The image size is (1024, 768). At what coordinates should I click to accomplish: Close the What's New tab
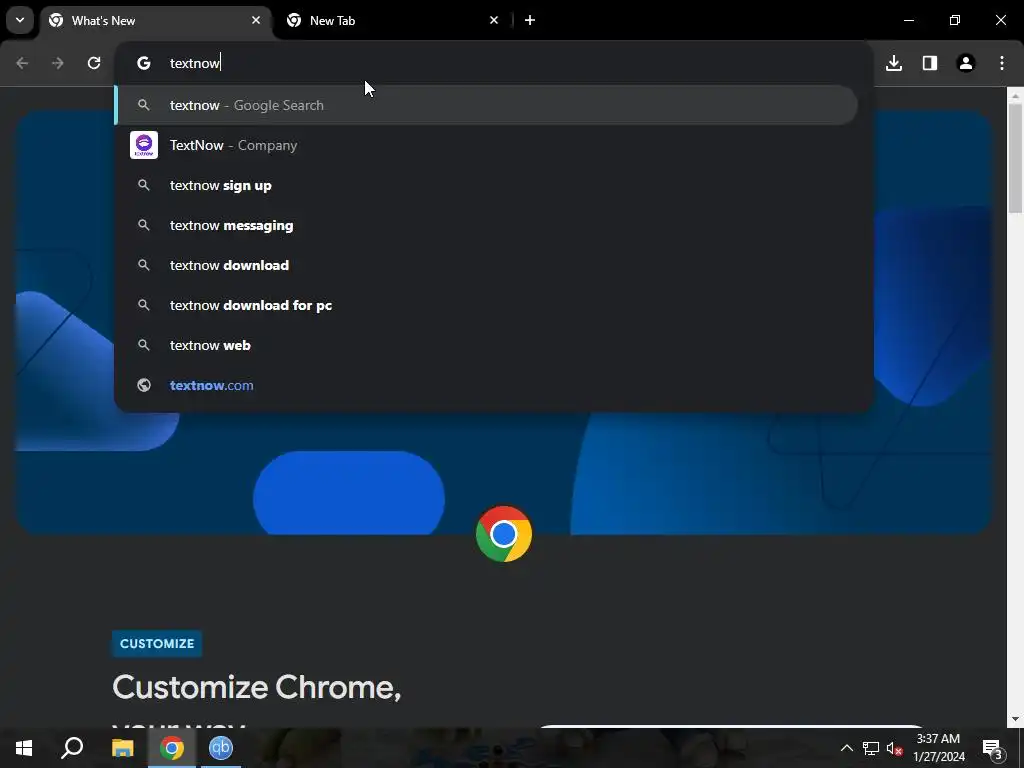(x=256, y=20)
